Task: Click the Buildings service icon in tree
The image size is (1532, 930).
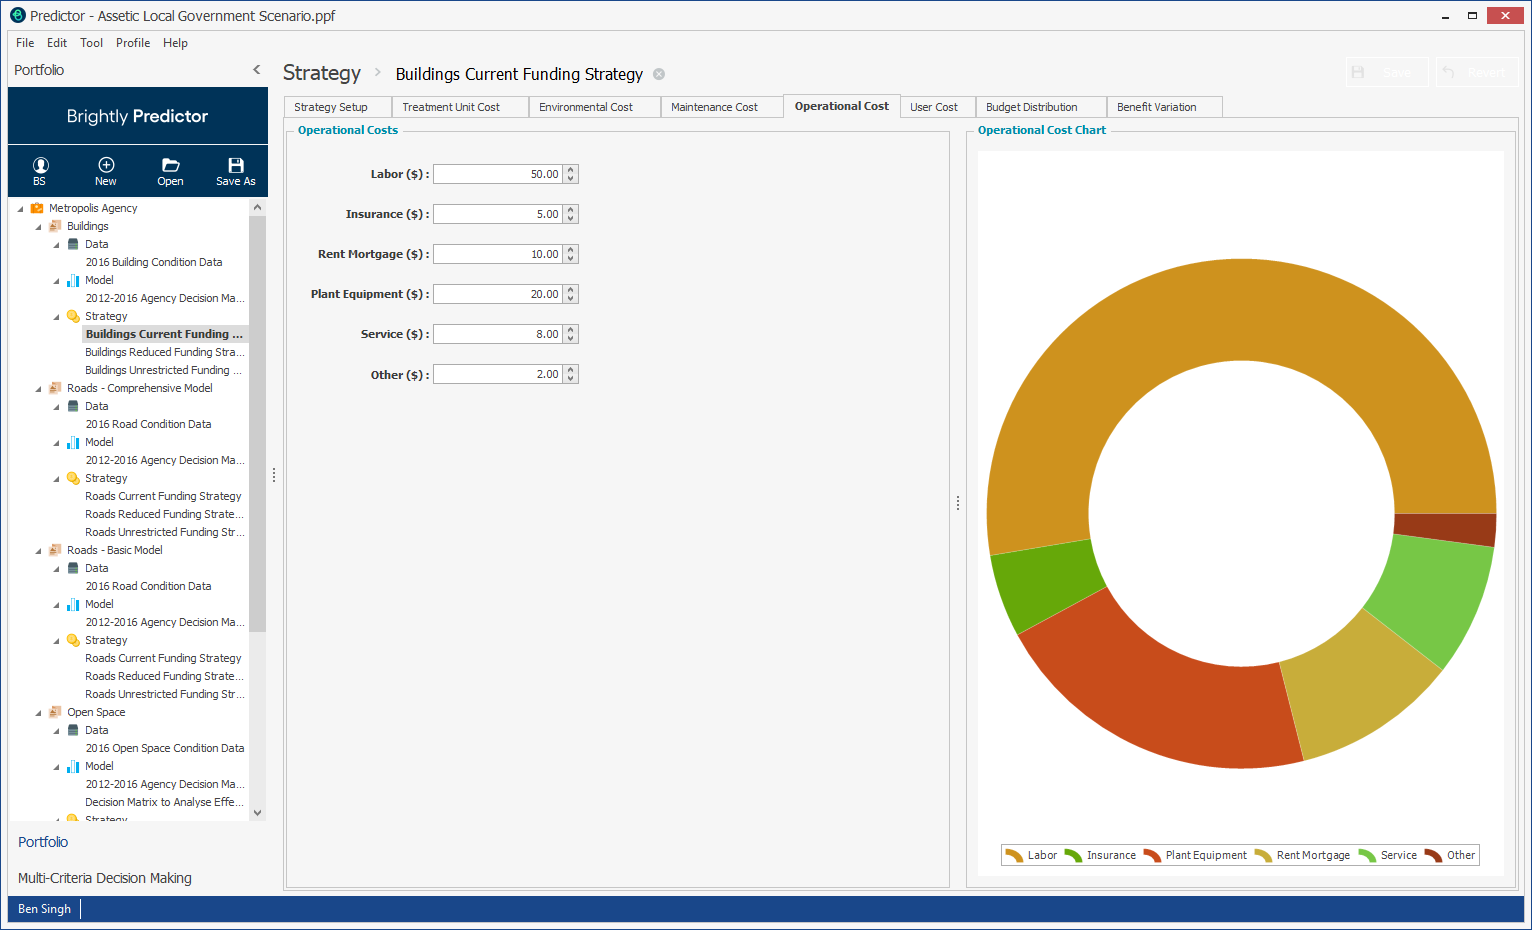Action: click(x=55, y=226)
